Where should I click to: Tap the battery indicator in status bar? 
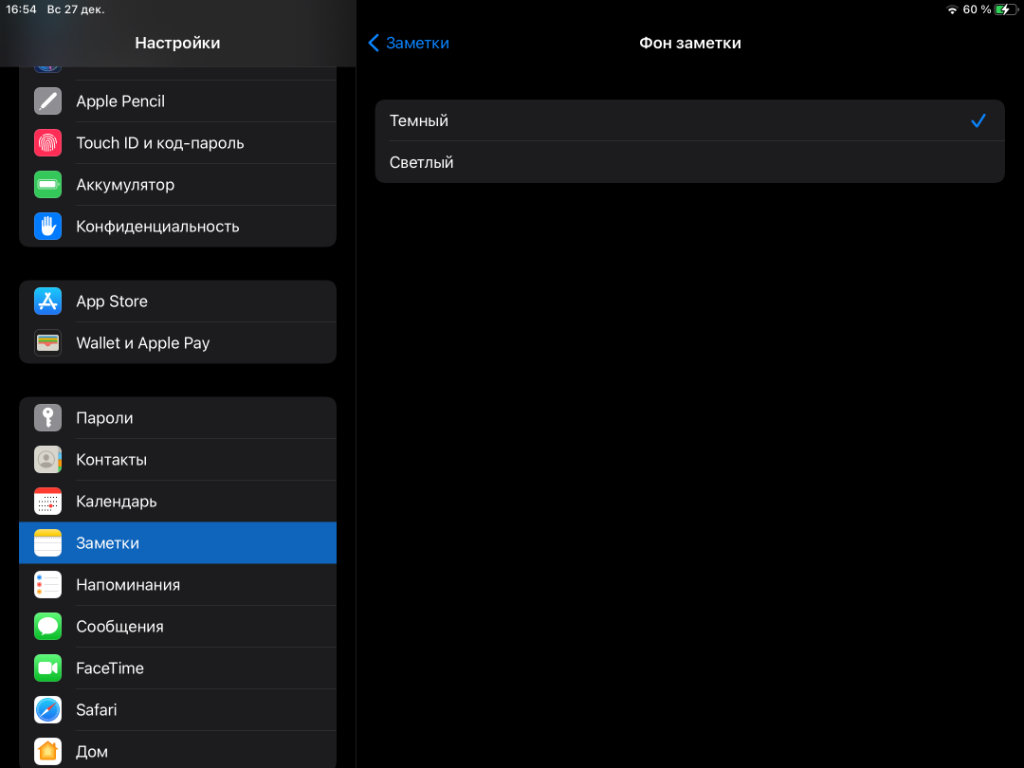point(1003,10)
